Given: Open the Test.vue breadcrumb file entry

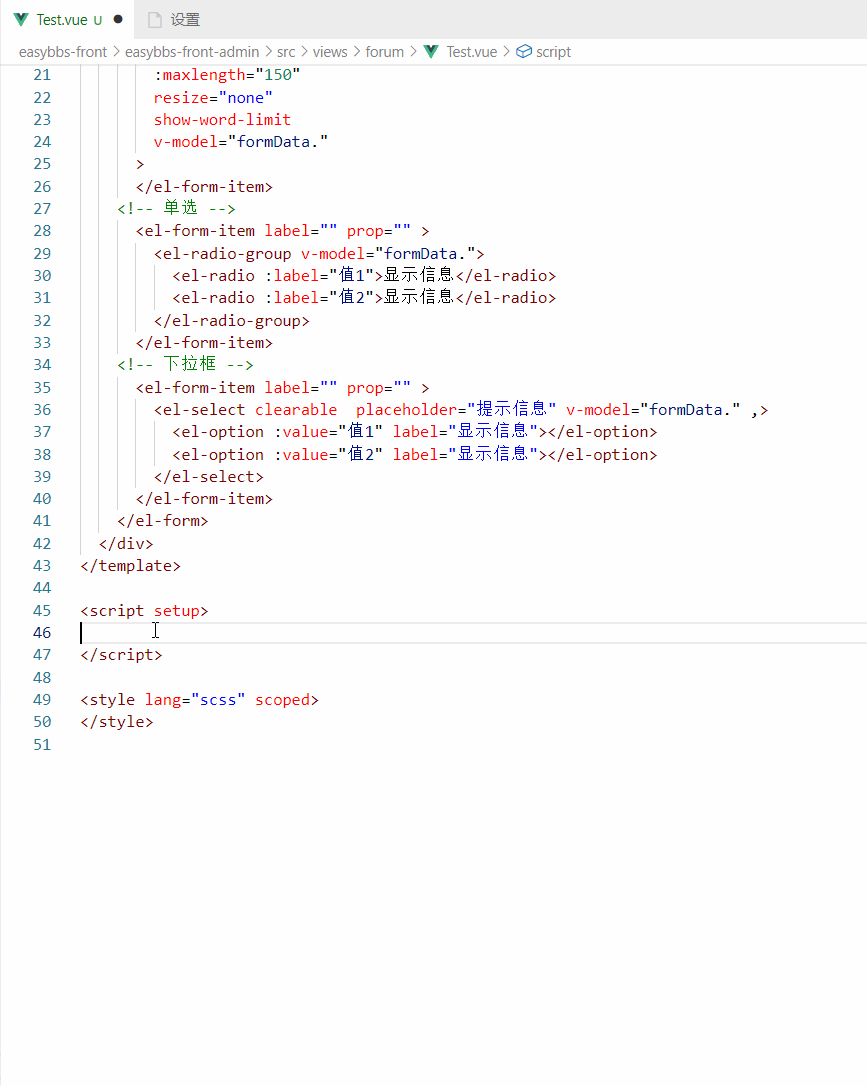Looking at the screenshot, I should pos(472,52).
